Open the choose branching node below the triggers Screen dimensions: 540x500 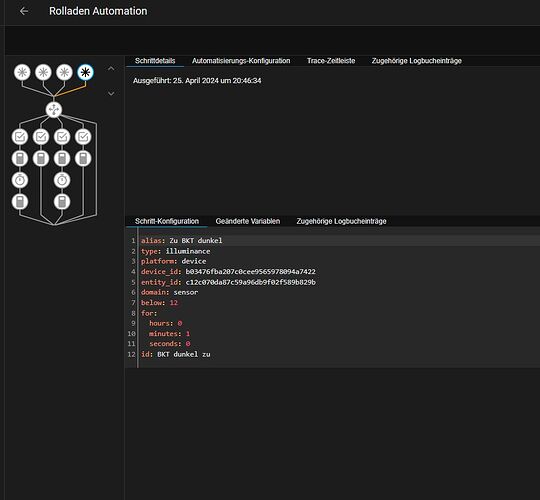click(54, 110)
